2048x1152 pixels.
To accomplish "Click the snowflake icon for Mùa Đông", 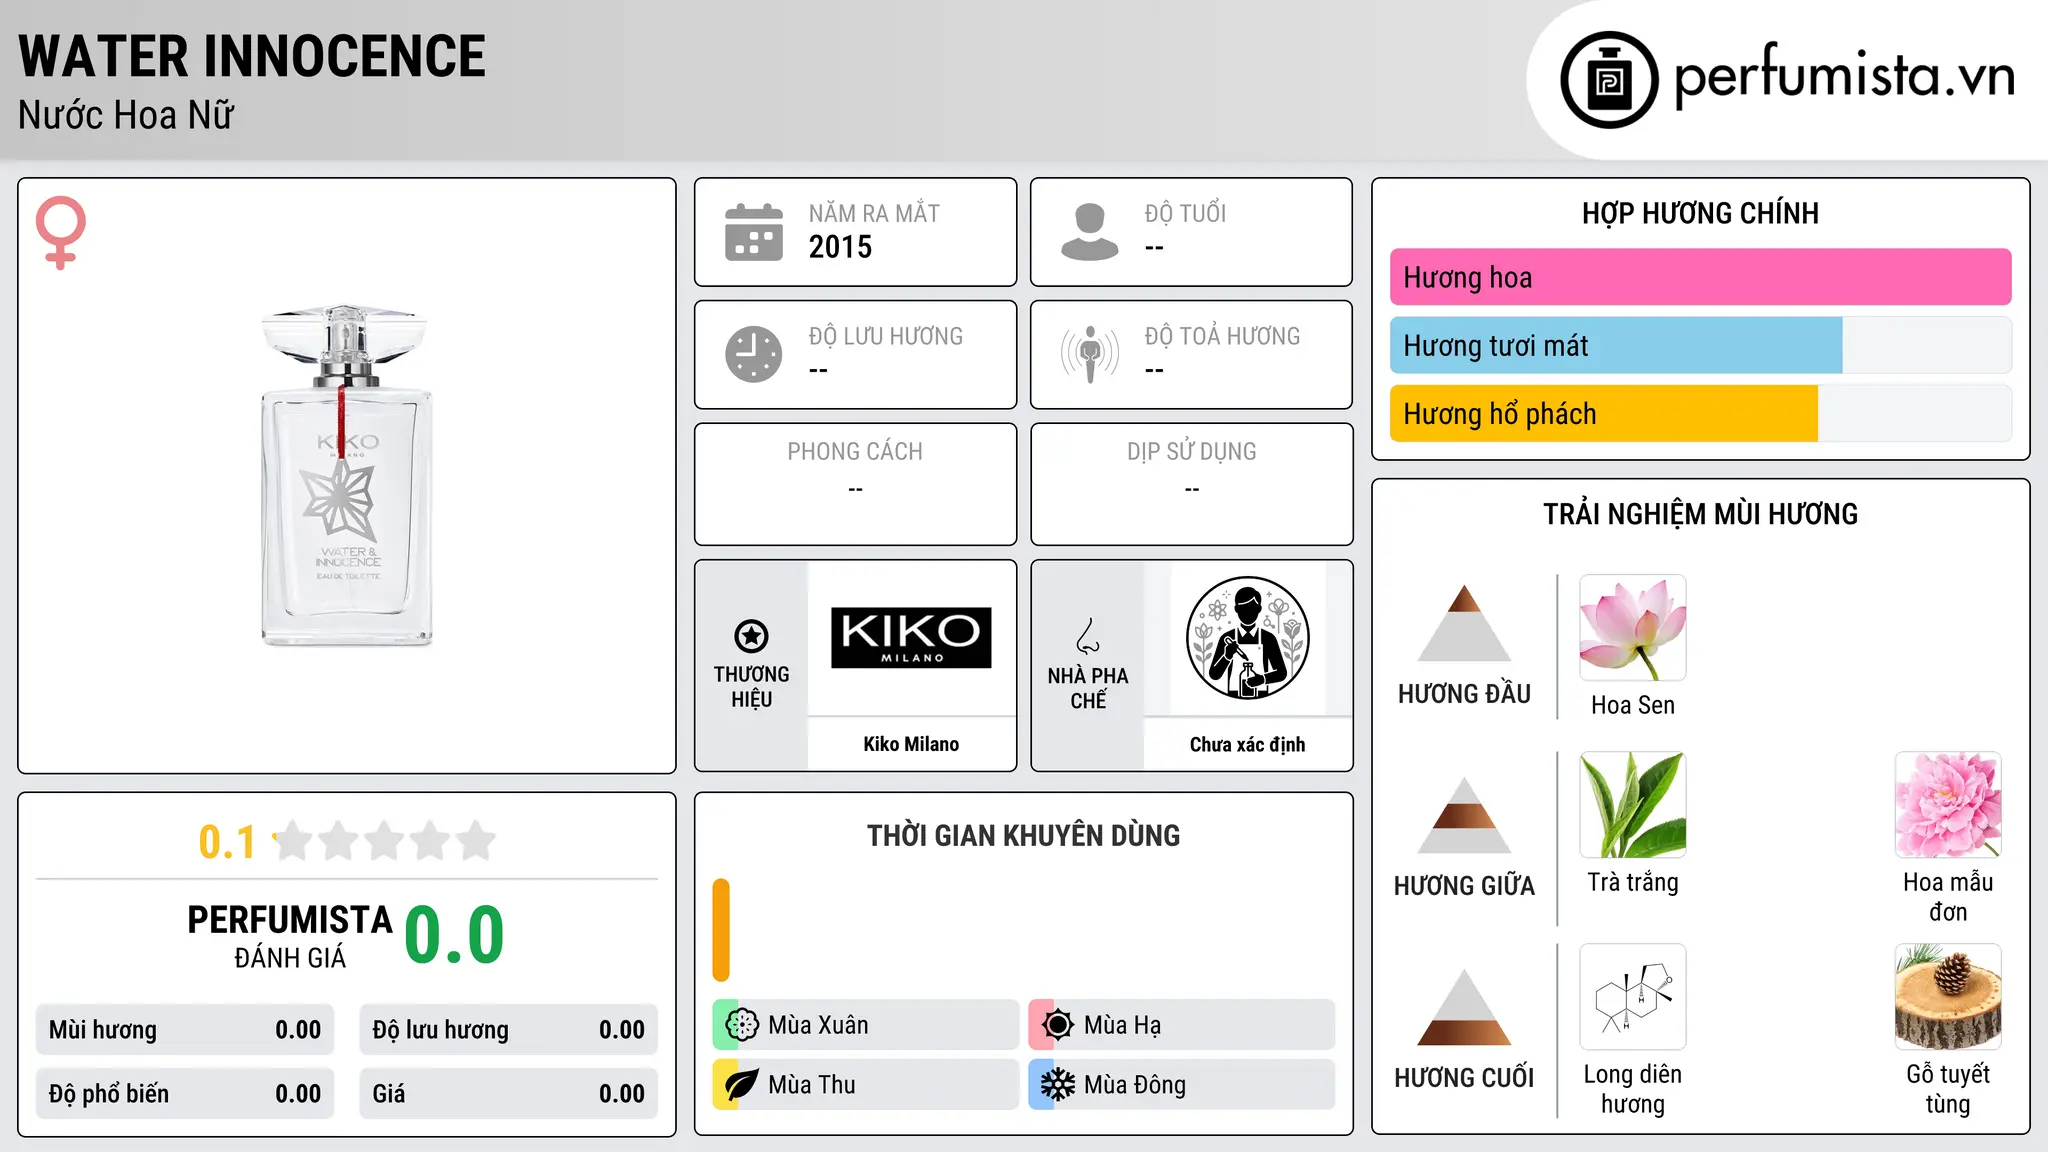I will pos(1058,1085).
